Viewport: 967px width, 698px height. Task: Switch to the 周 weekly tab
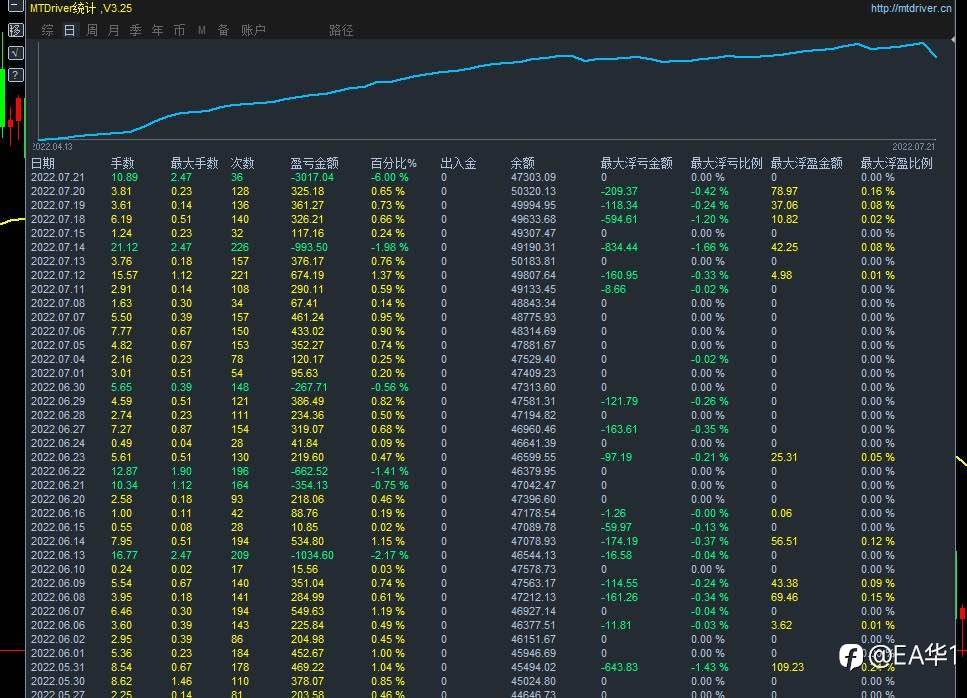pyautogui.click(x=92, y=30)
